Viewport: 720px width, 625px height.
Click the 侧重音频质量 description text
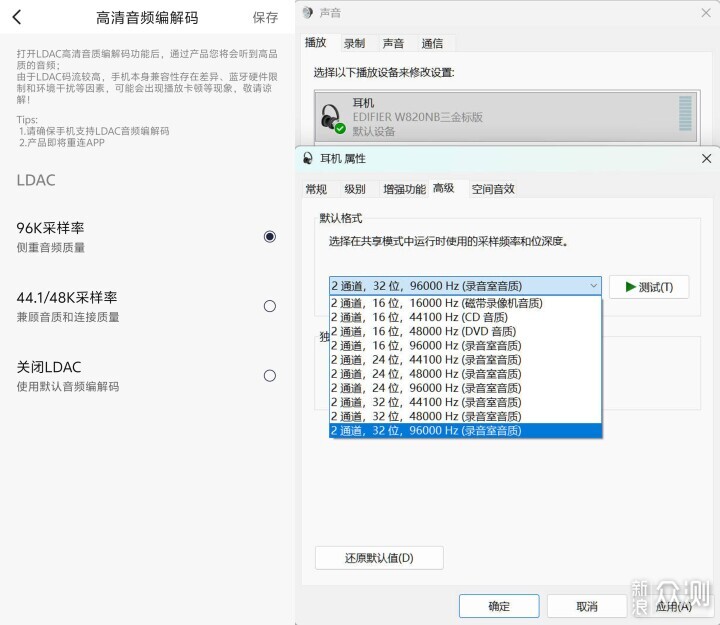coord(51,248)
